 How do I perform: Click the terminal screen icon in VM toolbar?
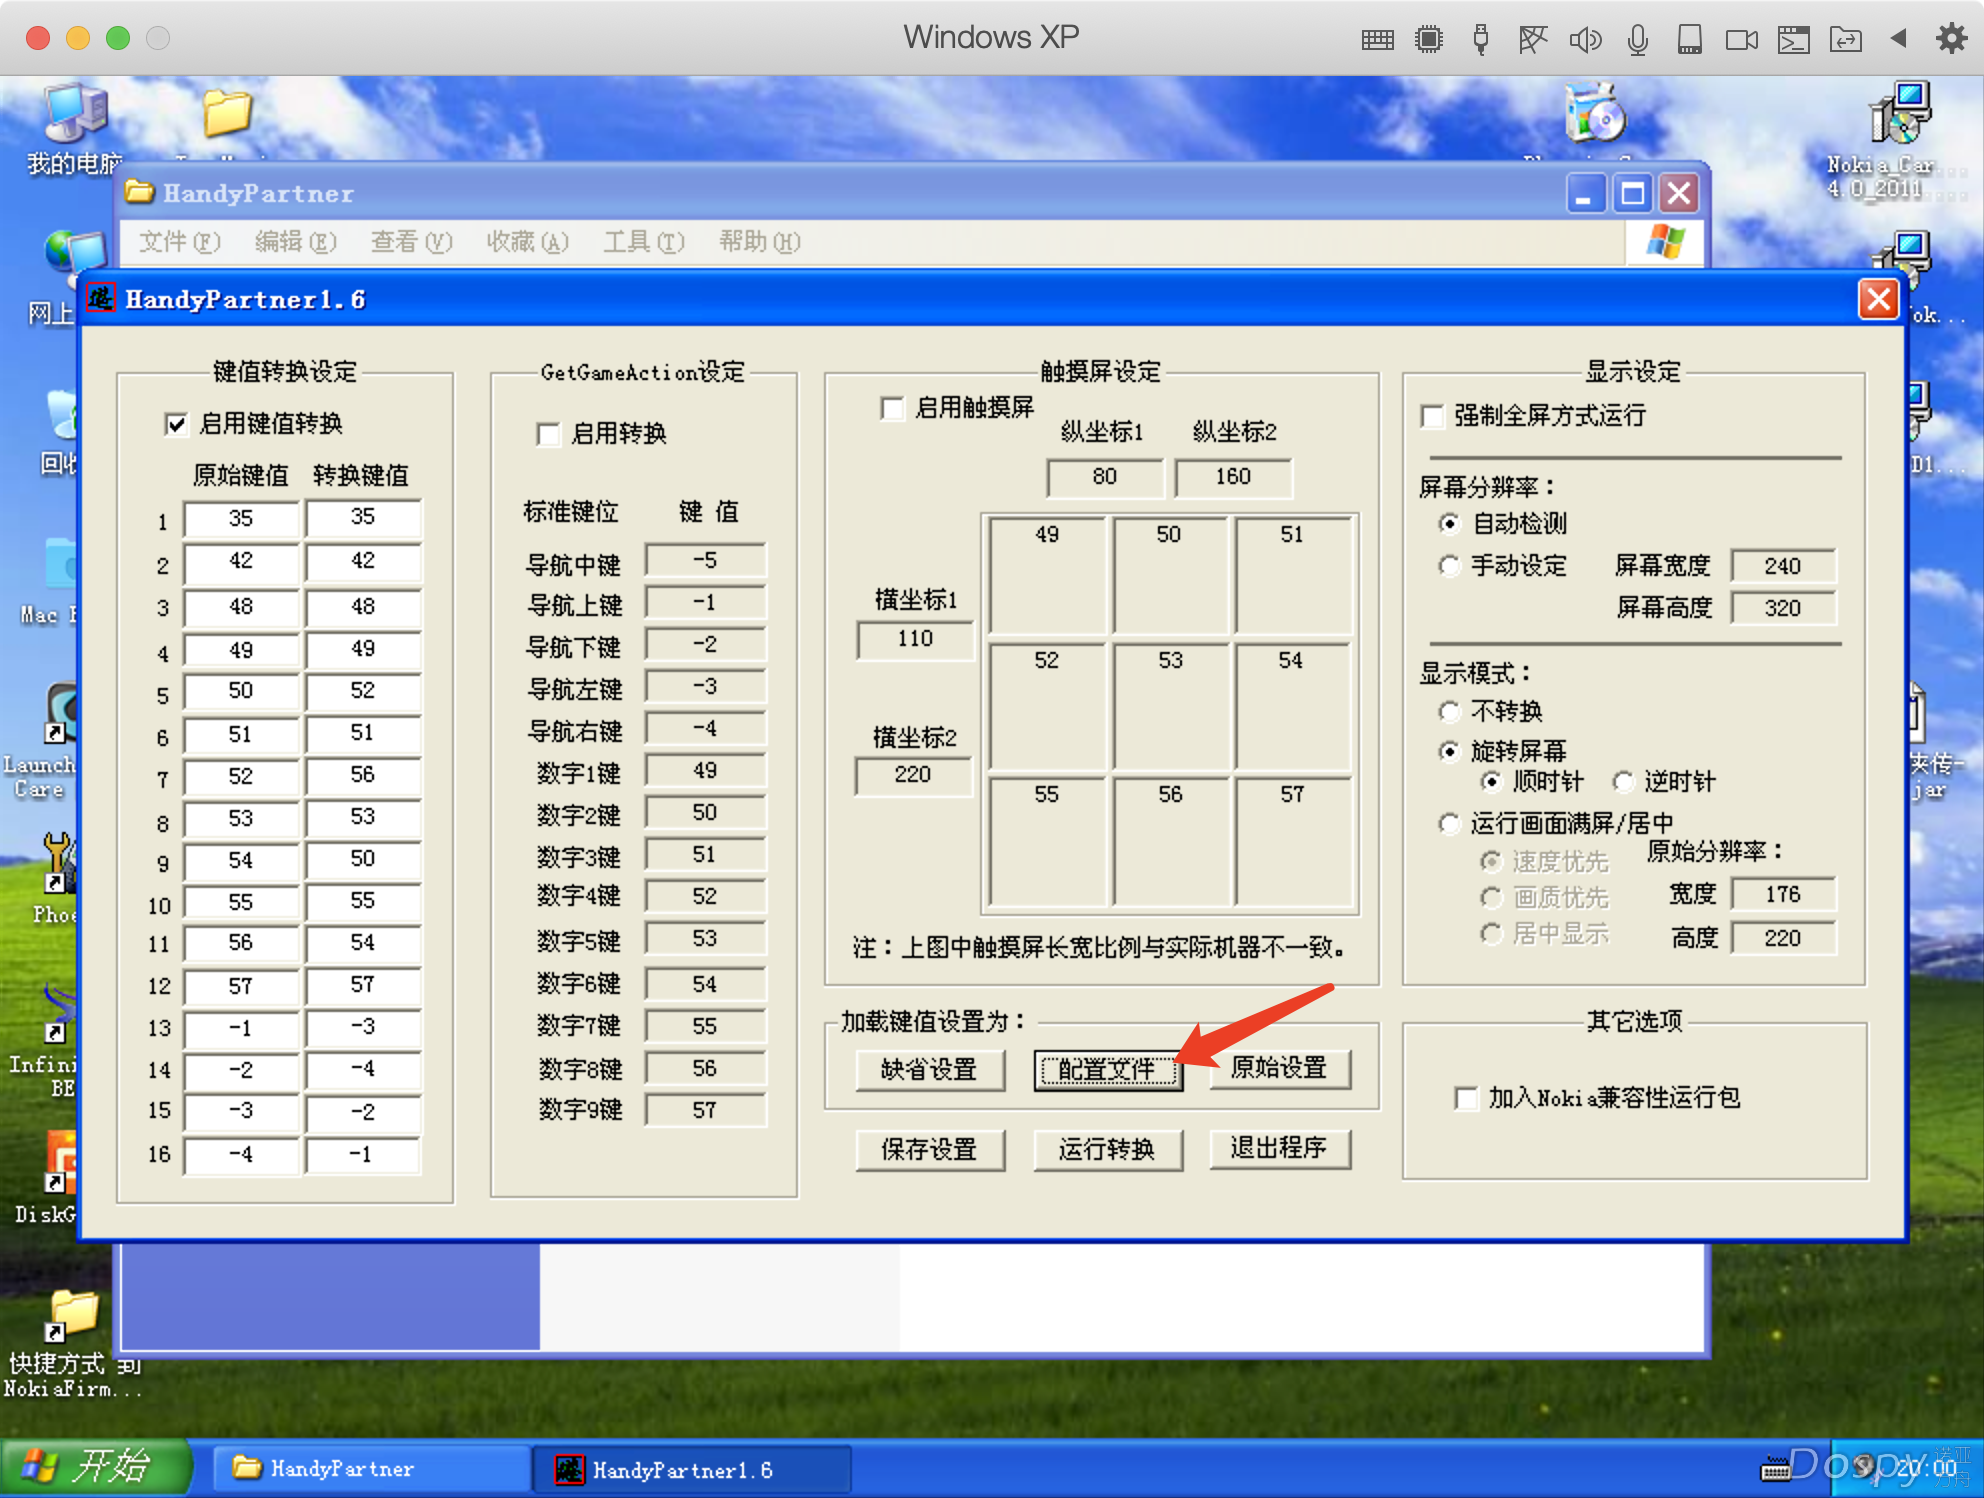pos(1793,39)
